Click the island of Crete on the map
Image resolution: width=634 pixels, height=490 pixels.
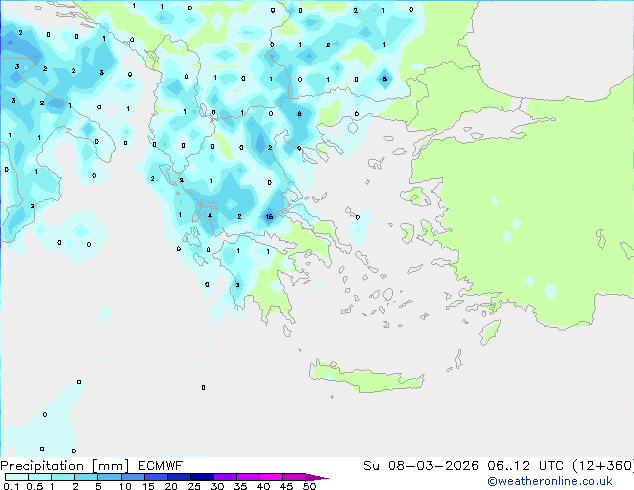point(366,377)
